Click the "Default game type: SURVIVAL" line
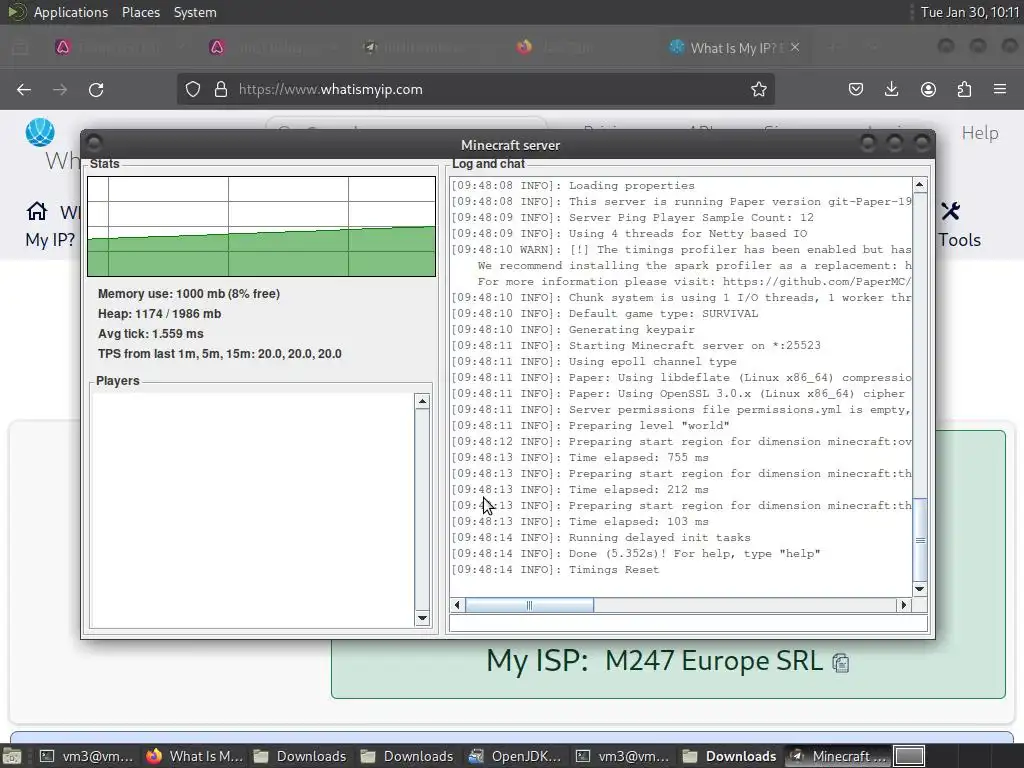 click(x=605, y=313)
